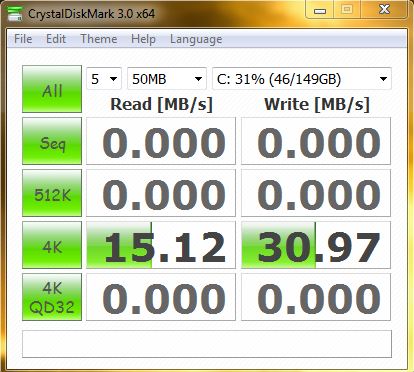Run the 4K random benchmark

pyautogui.click(x=52, y=245)
